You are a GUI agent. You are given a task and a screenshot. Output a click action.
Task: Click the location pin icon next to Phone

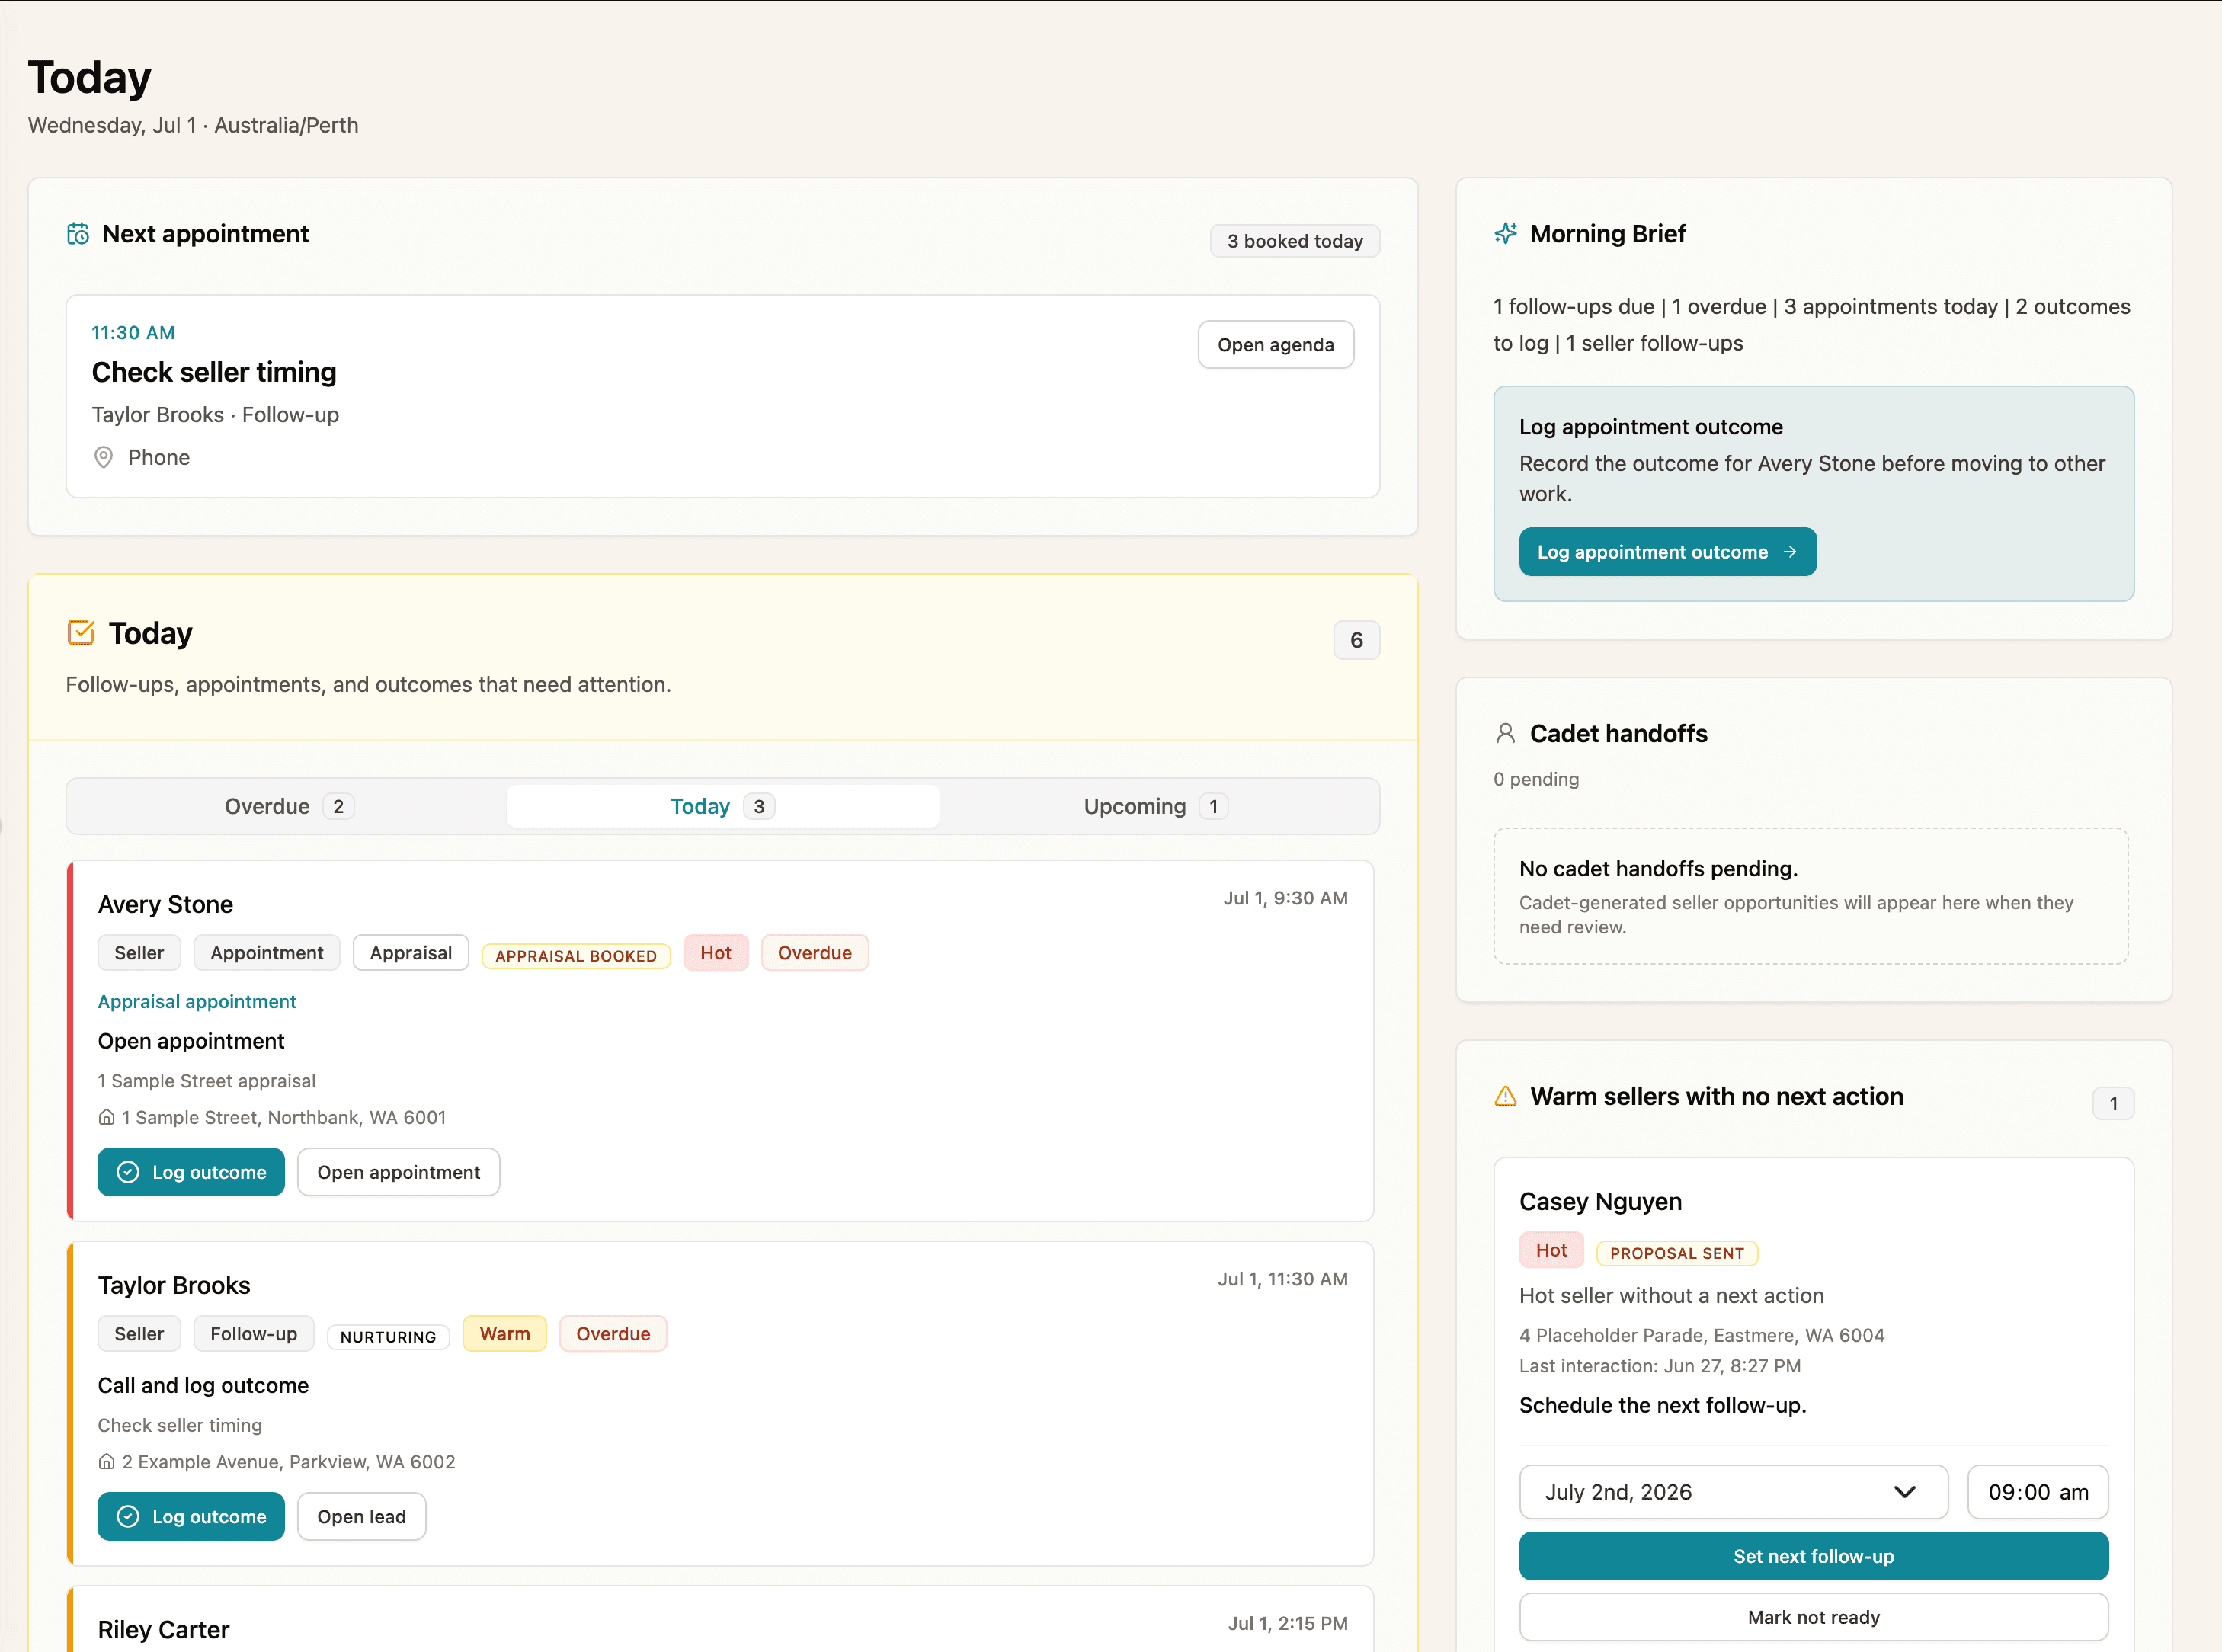coord(103,458)
